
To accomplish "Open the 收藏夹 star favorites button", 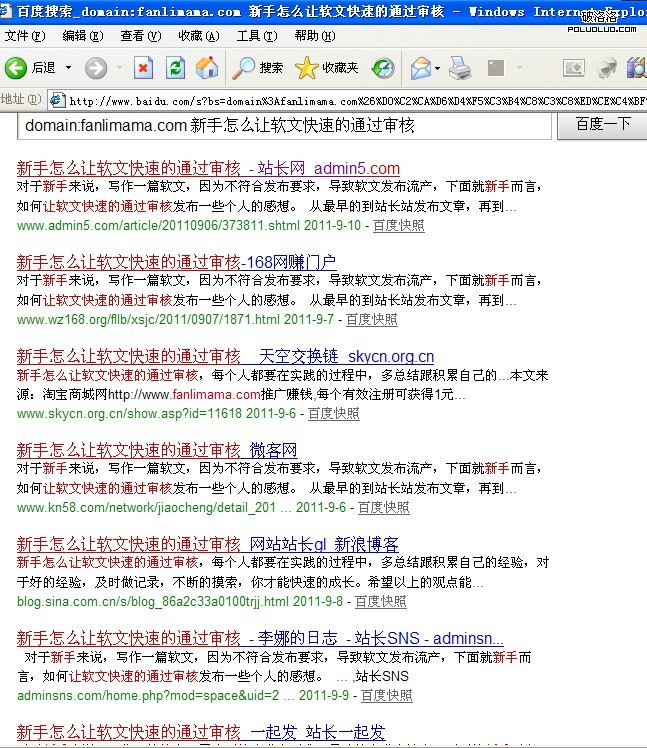I will [x=327, y=68].
